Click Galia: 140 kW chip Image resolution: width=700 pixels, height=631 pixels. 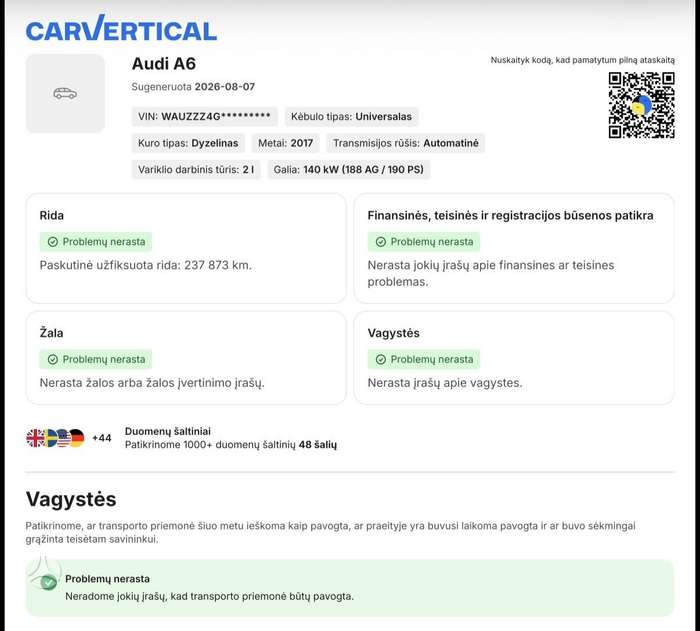pos(349,170)
